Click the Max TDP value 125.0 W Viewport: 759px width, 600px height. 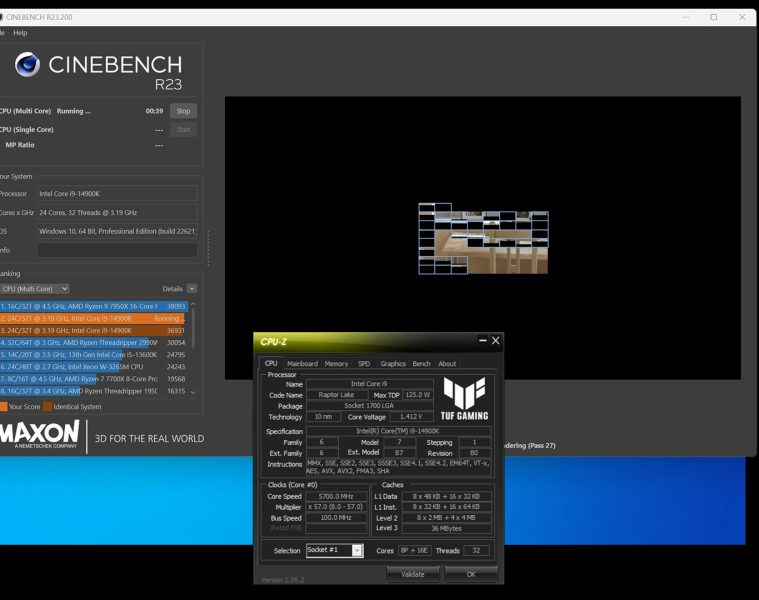418,395
